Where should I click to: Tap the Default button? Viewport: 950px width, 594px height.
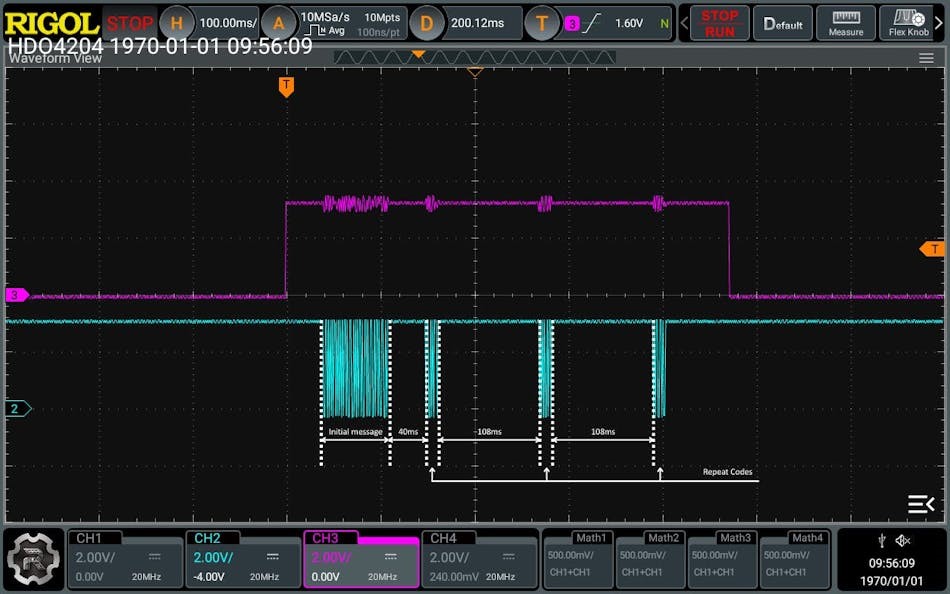pyautogui.click(x=783, y=23)
